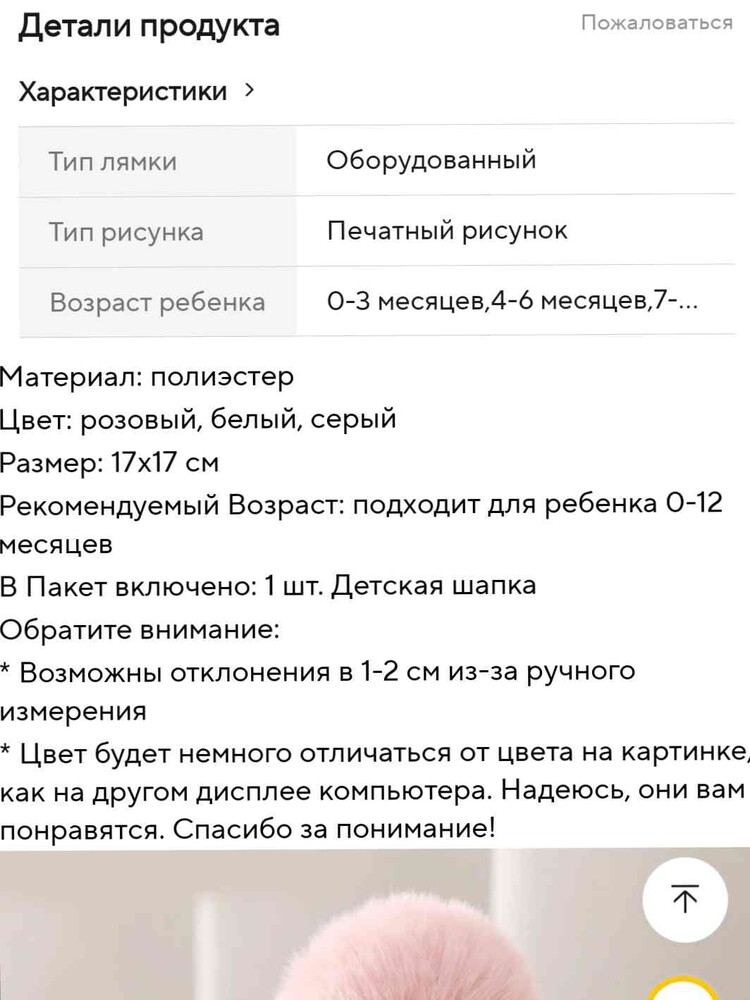
Task: Tap the Возраст ребенка row label
Action: 157,302
